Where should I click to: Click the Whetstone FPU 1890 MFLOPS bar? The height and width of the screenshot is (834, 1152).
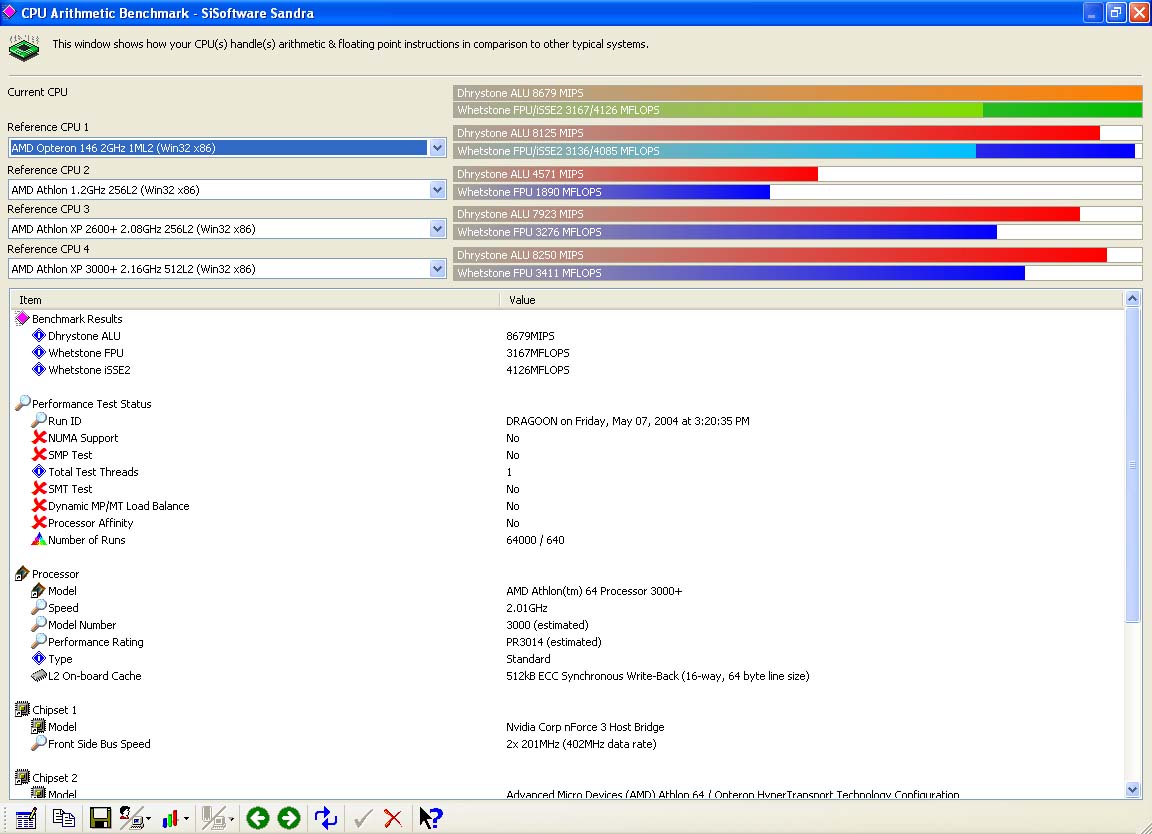tap(798, 192)
